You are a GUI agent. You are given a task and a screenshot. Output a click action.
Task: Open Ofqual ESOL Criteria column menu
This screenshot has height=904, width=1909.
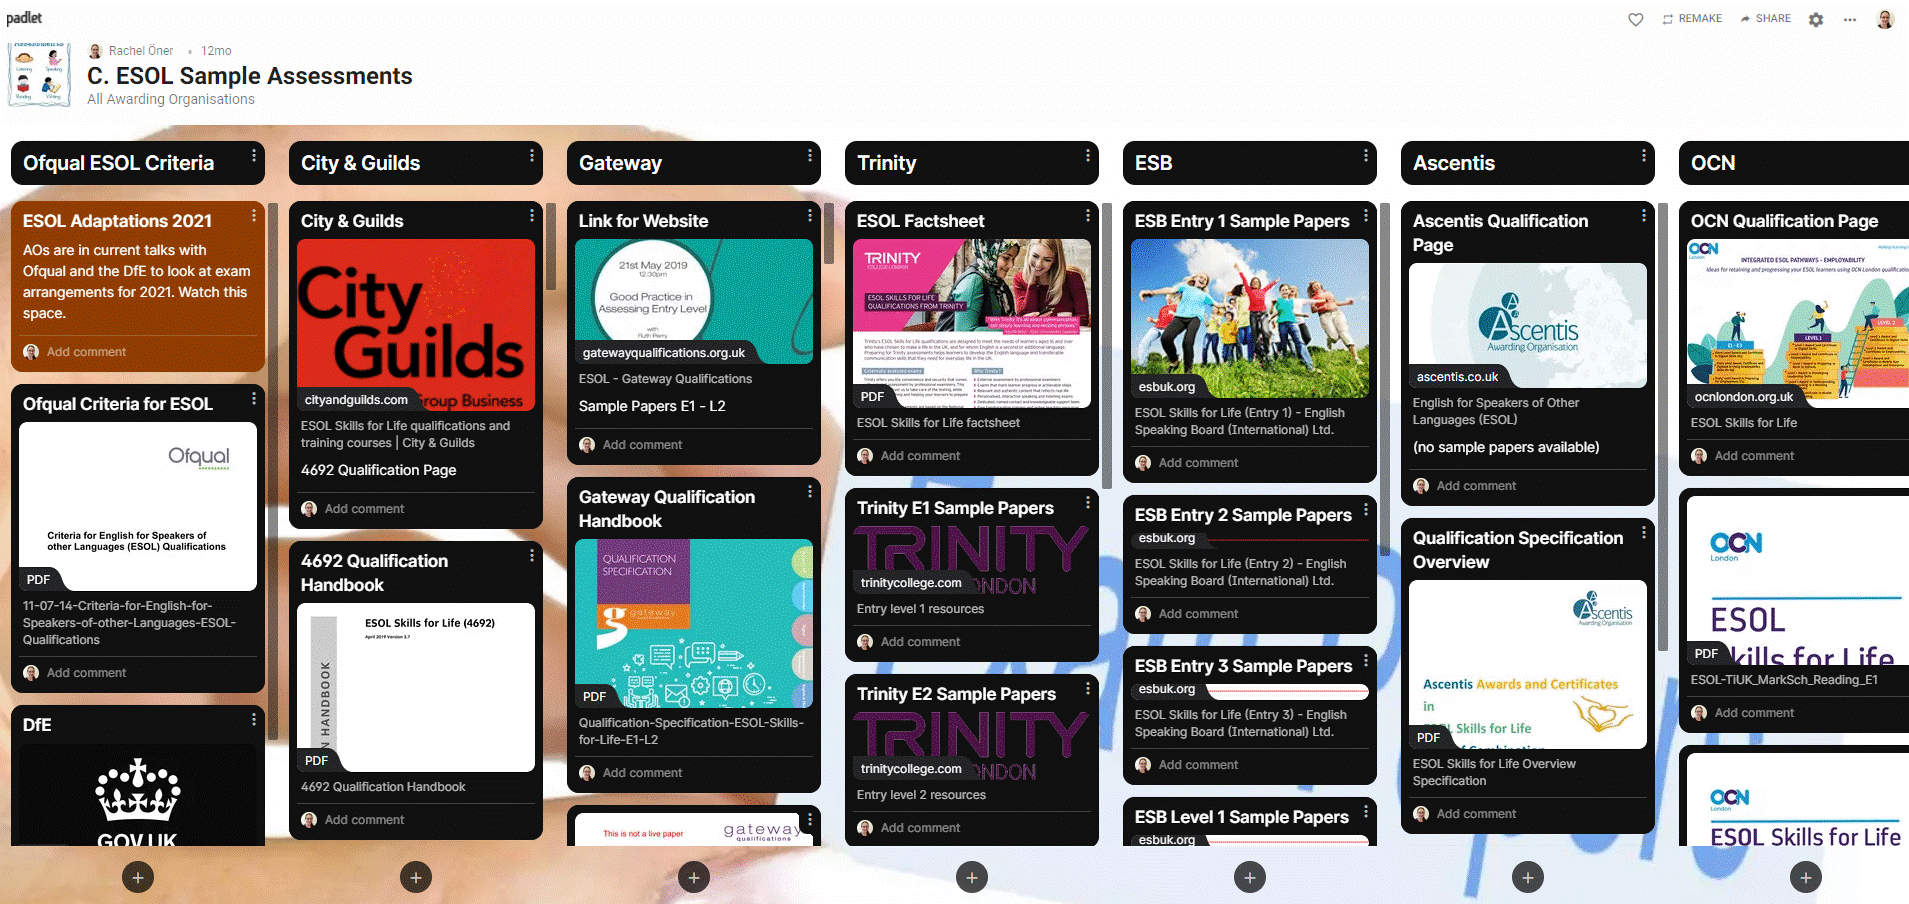pyautogui.click(x=254, y=155)
